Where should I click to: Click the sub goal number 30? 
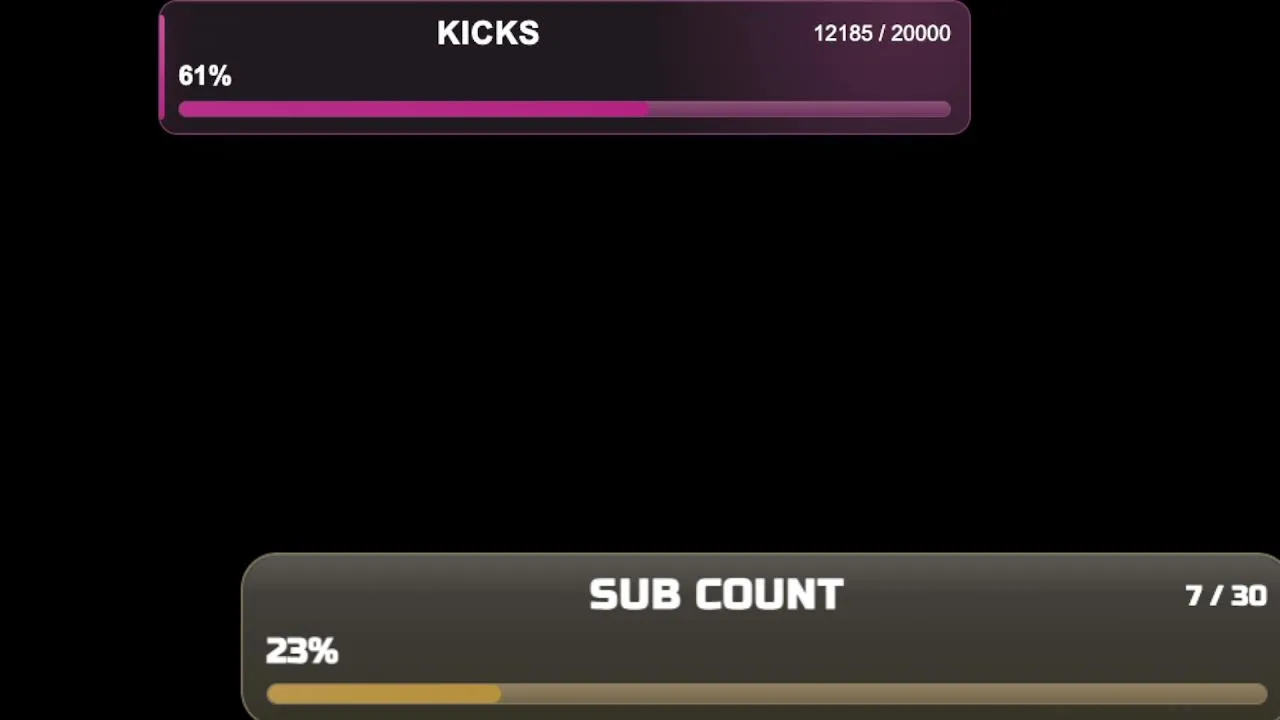click(x=1249, y=596)
